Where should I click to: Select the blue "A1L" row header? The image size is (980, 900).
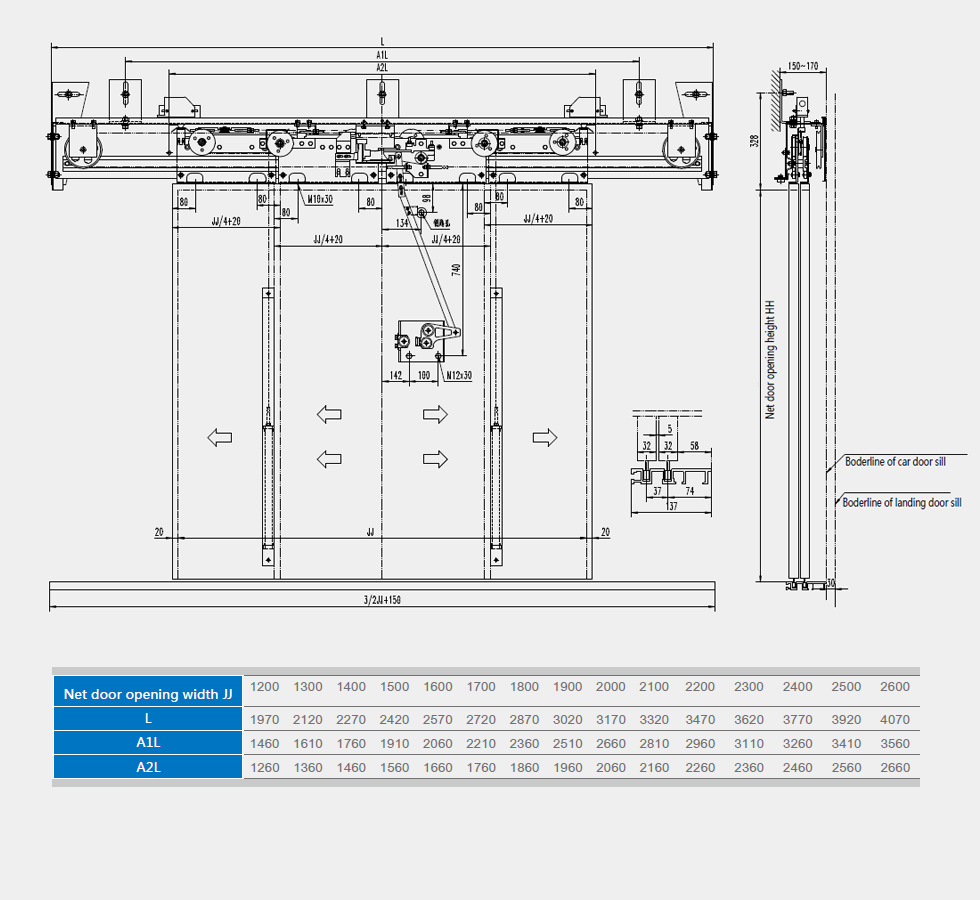tap(148, 743)
